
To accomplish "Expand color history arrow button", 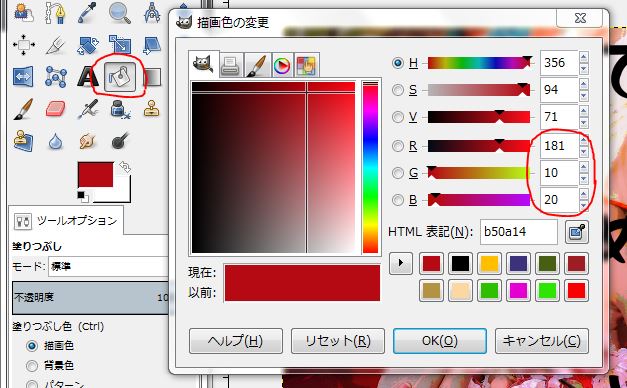I will point(401,263).
